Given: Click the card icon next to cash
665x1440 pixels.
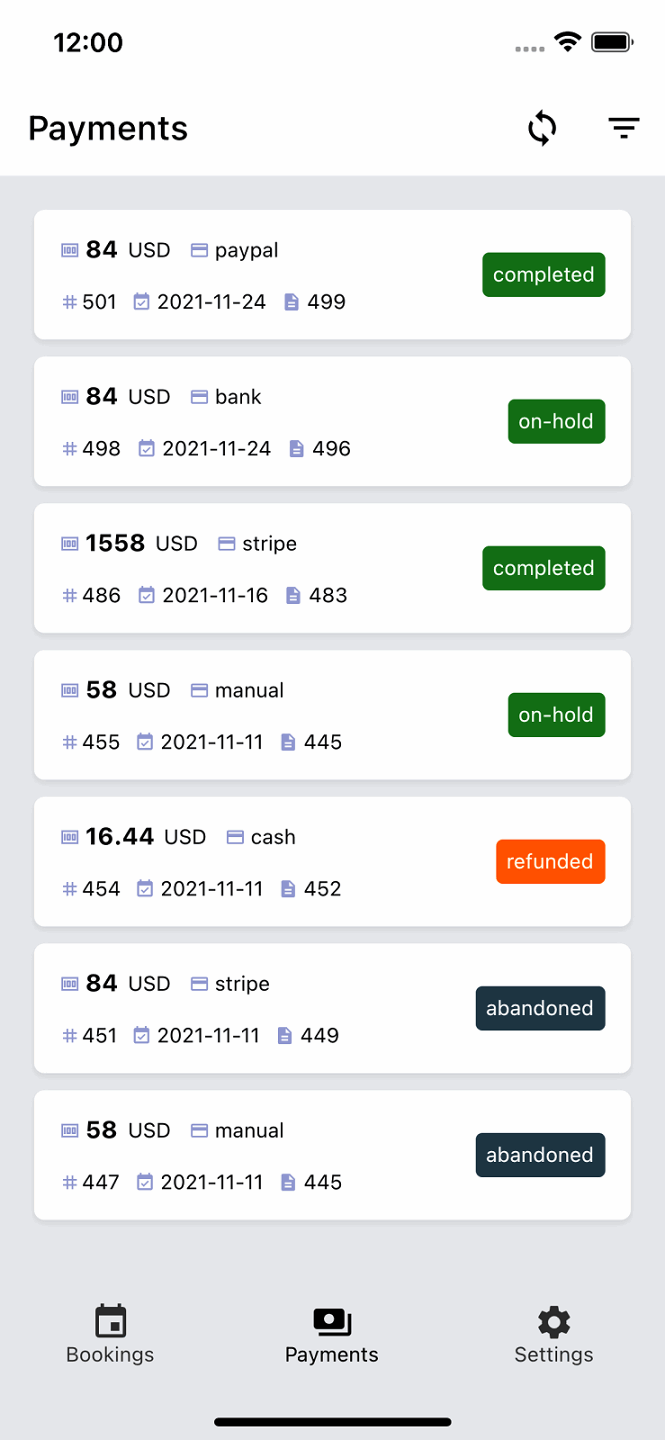Looking at the screenshot, I should click(235, 837).
